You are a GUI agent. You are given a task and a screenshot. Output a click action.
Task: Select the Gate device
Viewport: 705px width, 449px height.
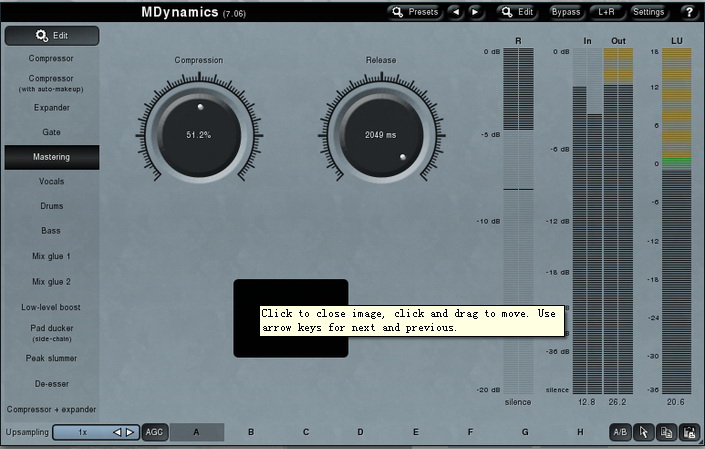(x=51, y=132)
